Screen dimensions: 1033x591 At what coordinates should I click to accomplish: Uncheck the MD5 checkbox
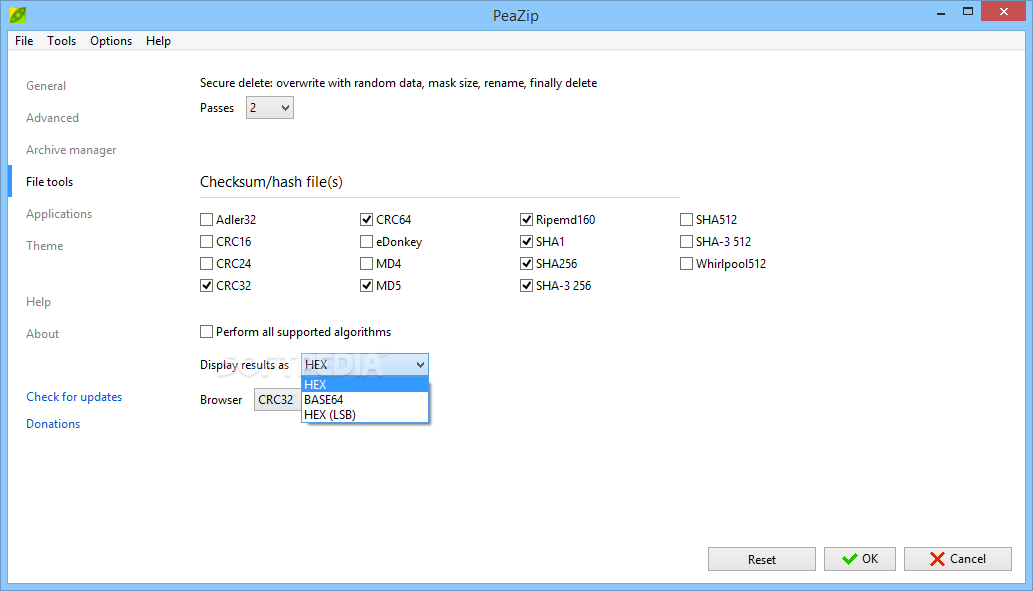[366, 285]
